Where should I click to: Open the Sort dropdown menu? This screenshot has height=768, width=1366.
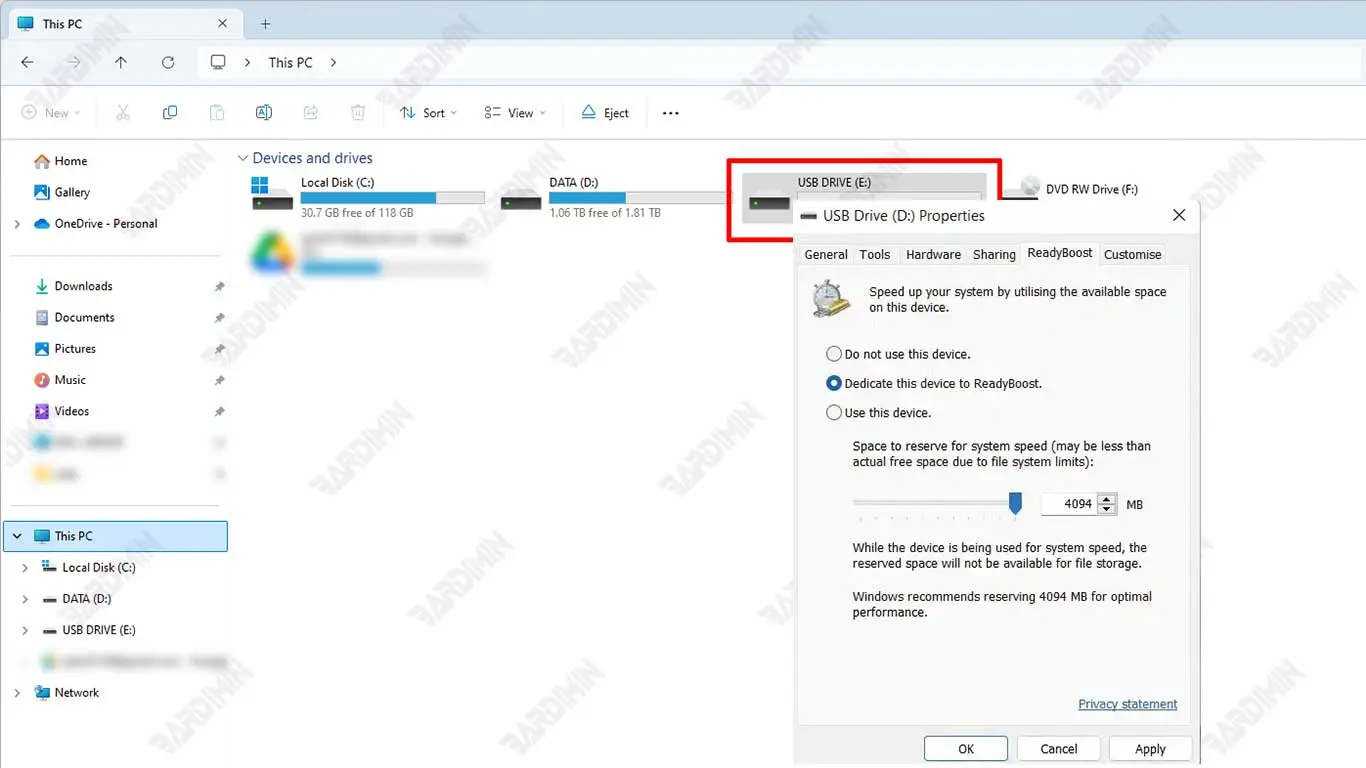(x=428, y=113)
